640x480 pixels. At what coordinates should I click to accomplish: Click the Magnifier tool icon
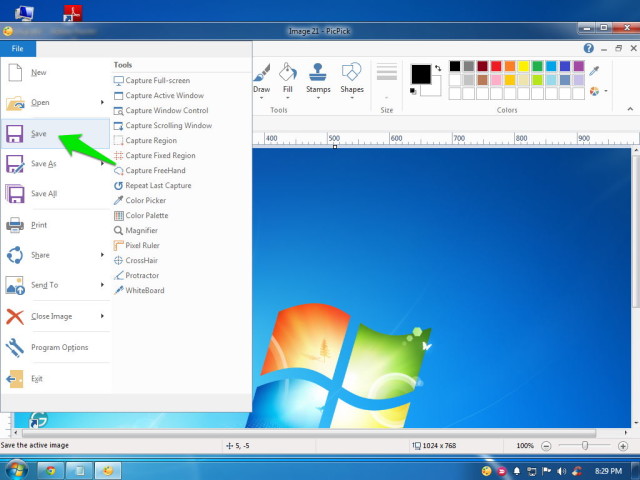coord(118,231)
